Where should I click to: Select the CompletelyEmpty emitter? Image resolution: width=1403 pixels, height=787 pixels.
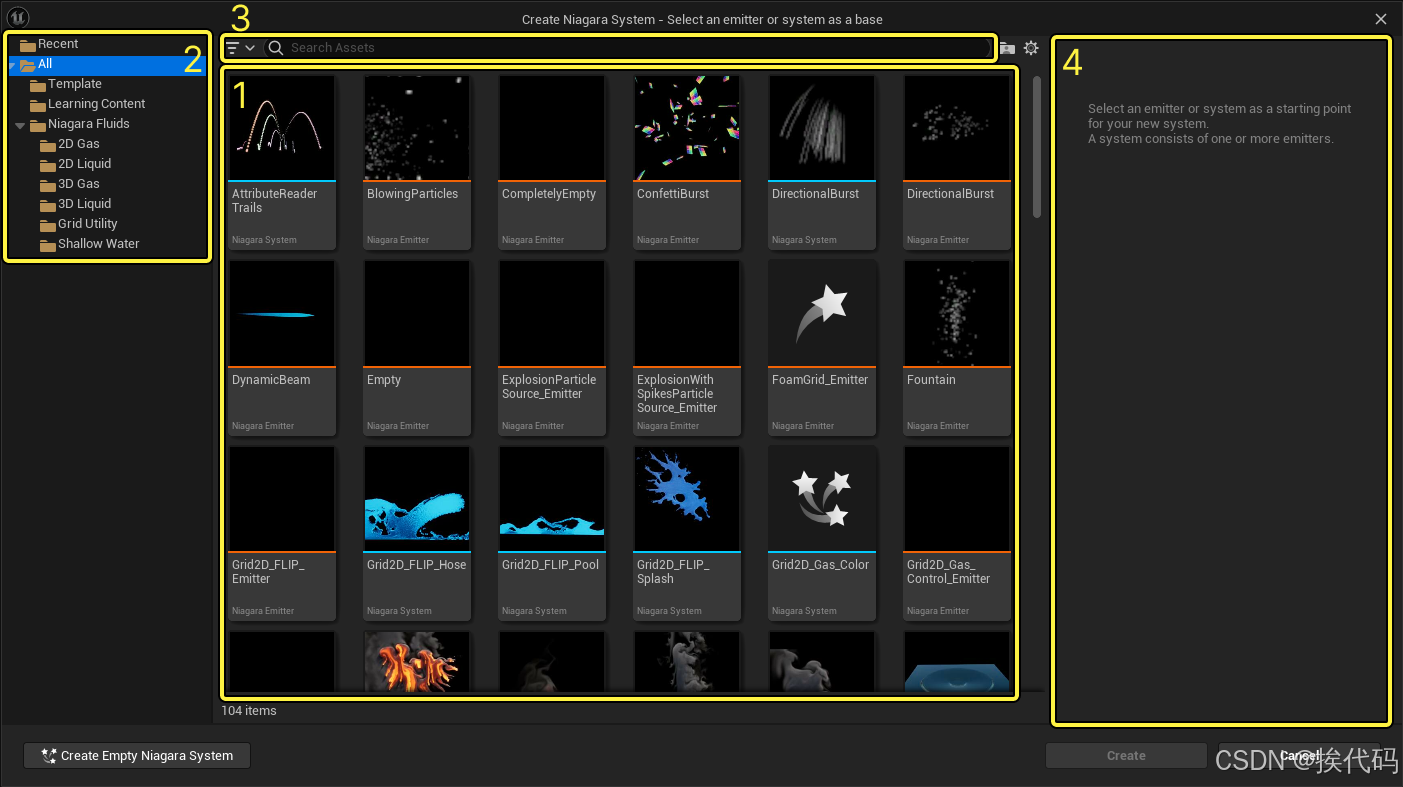tap(552, 162)
